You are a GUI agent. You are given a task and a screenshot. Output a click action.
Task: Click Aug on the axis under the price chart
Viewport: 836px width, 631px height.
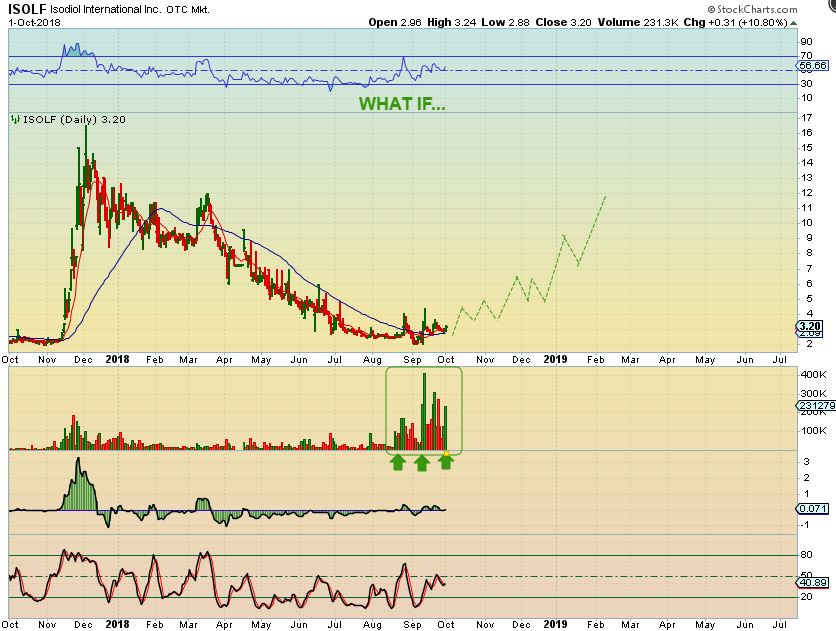pyautogui.click(x=372, y=360)
